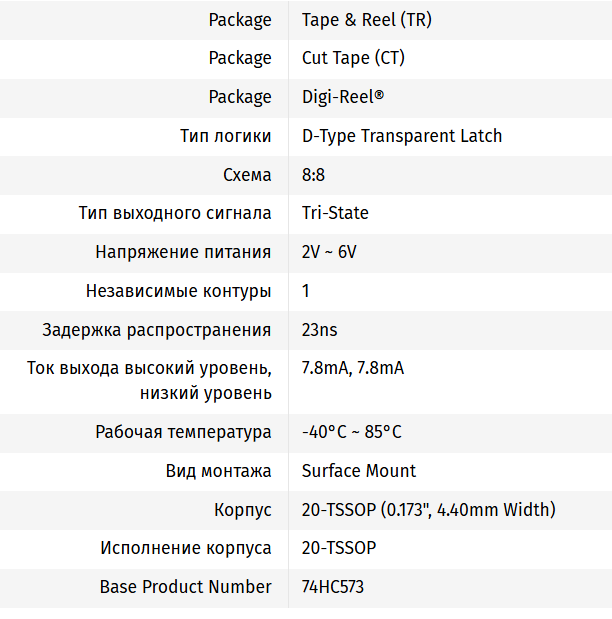Click the Исполнение корпуса label
Screen dimensions: 612x619
pyautogui.click(x=186, y=548)
